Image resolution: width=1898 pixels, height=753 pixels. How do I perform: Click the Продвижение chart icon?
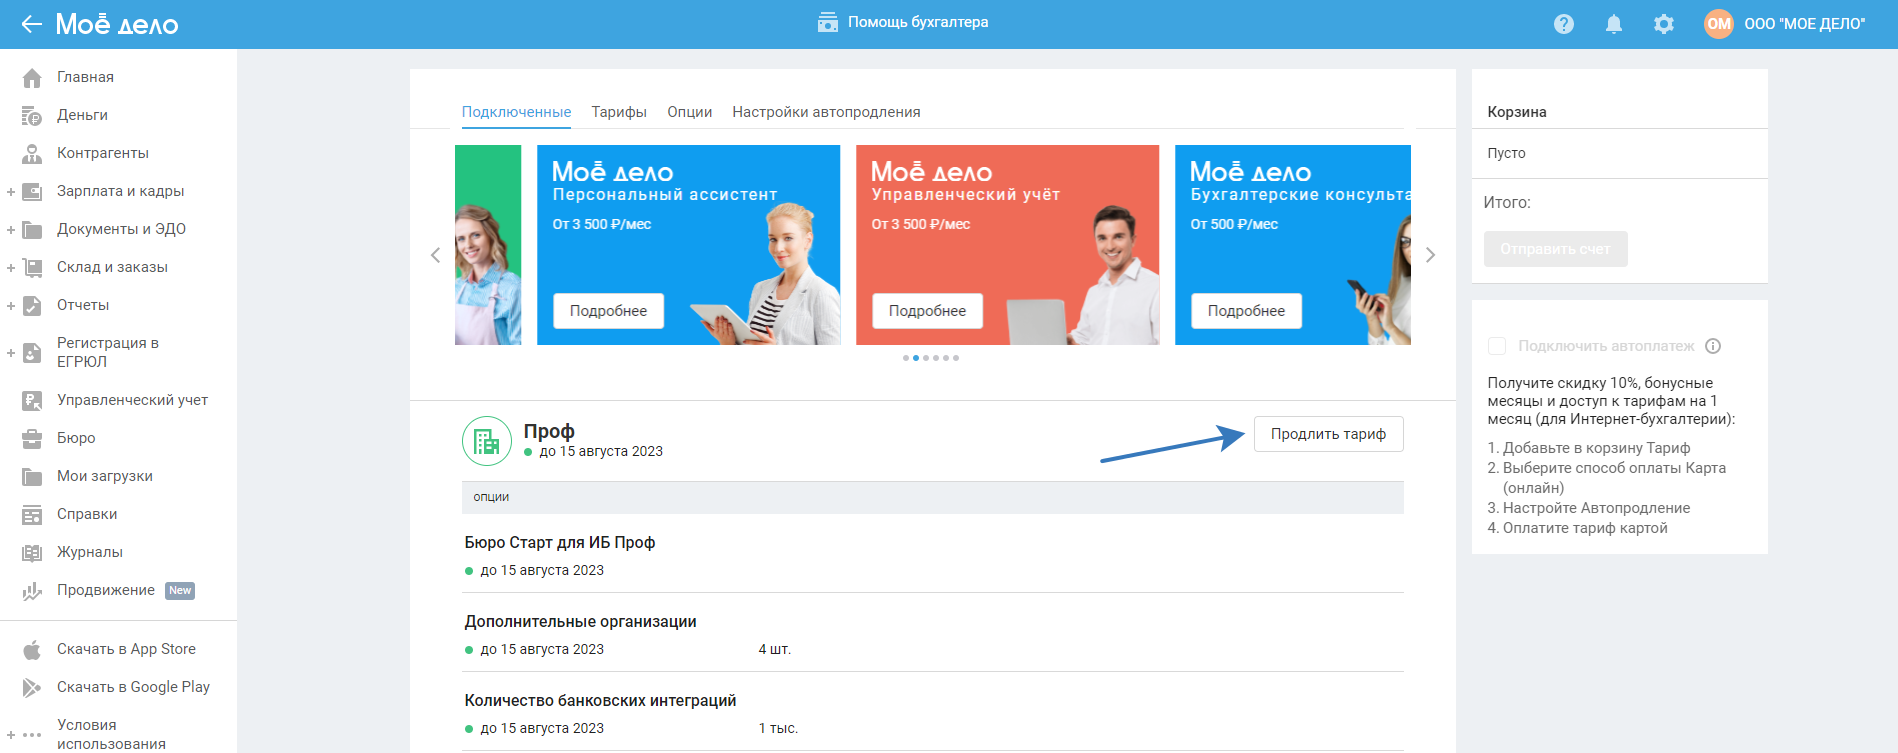coord(32,591)
